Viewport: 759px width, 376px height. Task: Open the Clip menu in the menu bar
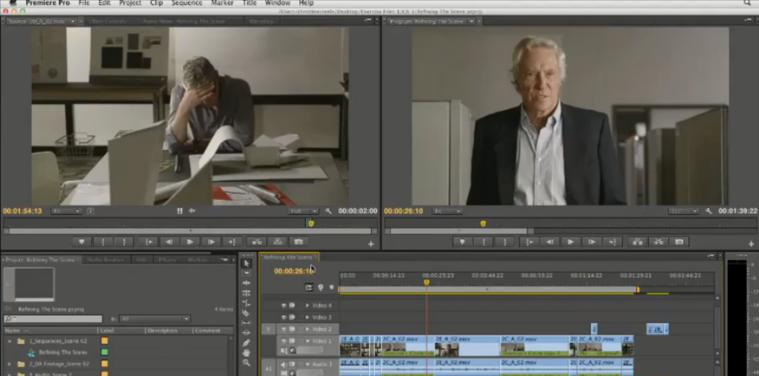click(x=156, y=3)
